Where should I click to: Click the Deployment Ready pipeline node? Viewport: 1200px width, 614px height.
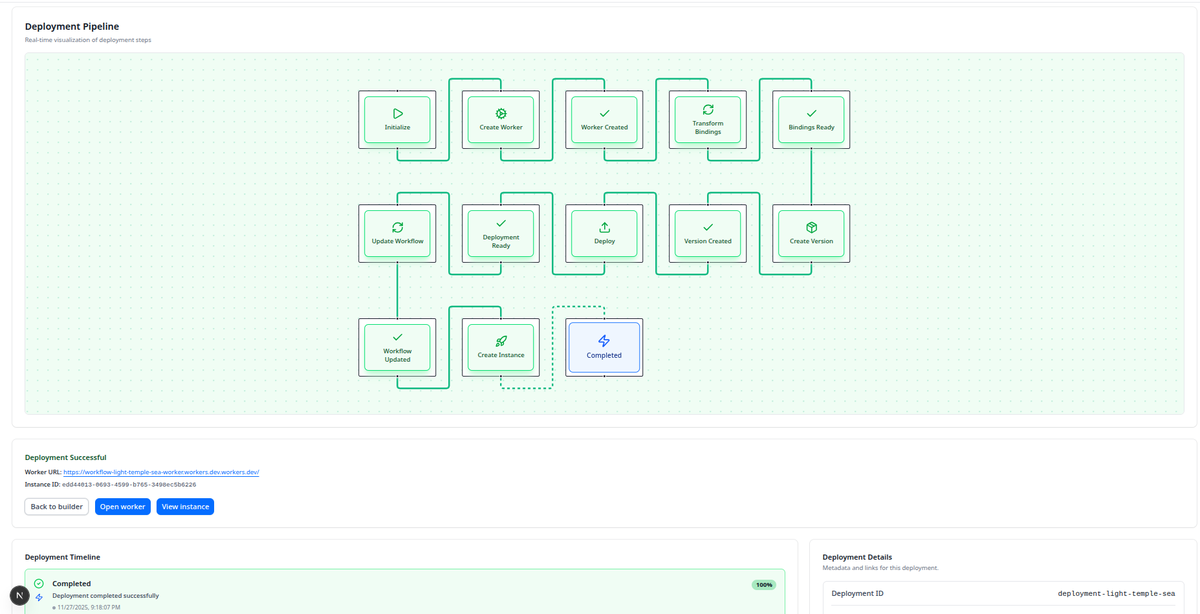501,233
